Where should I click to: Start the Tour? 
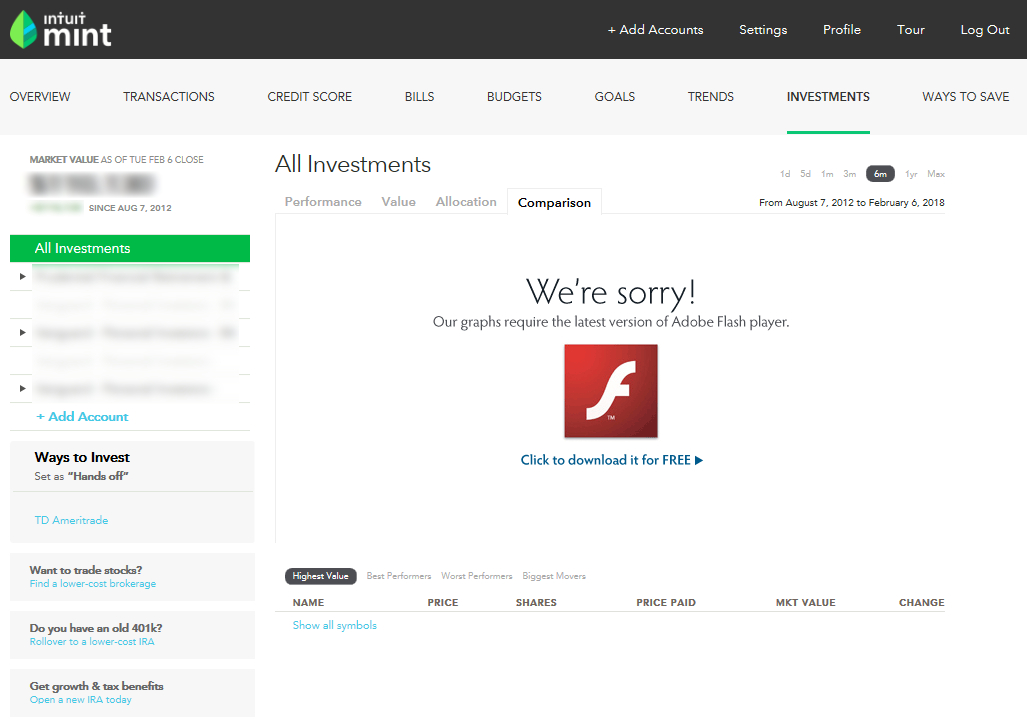pos(910,29)
